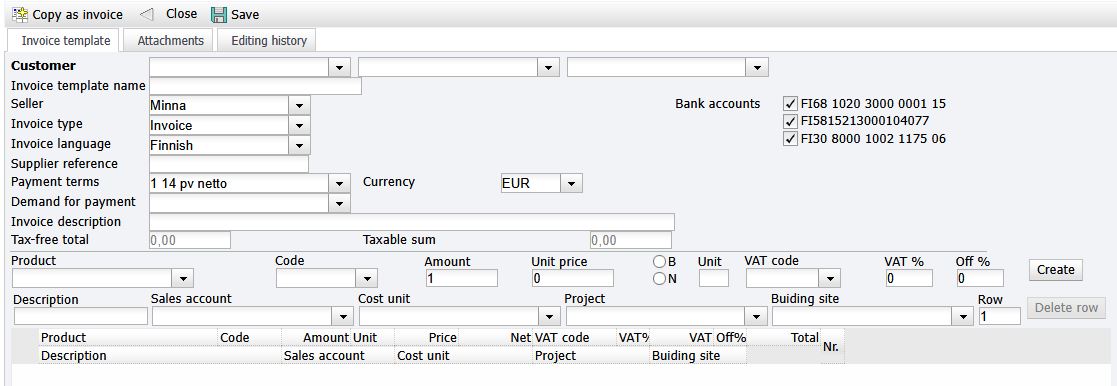Click the Price column header
The width and height of the screenshot is (1117, 386).
(427, 338)
